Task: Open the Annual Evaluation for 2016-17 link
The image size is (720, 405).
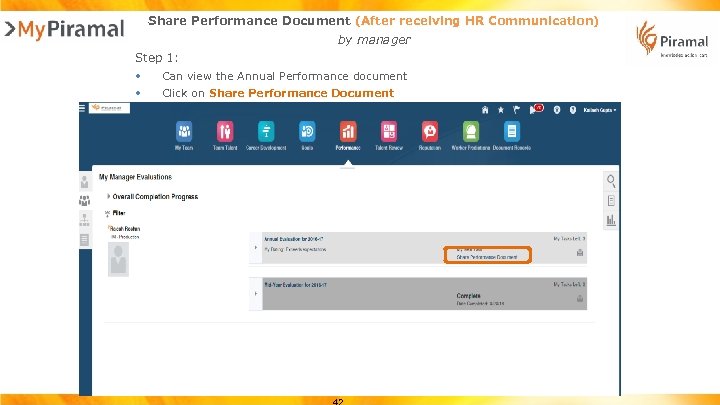Action: 293,239
